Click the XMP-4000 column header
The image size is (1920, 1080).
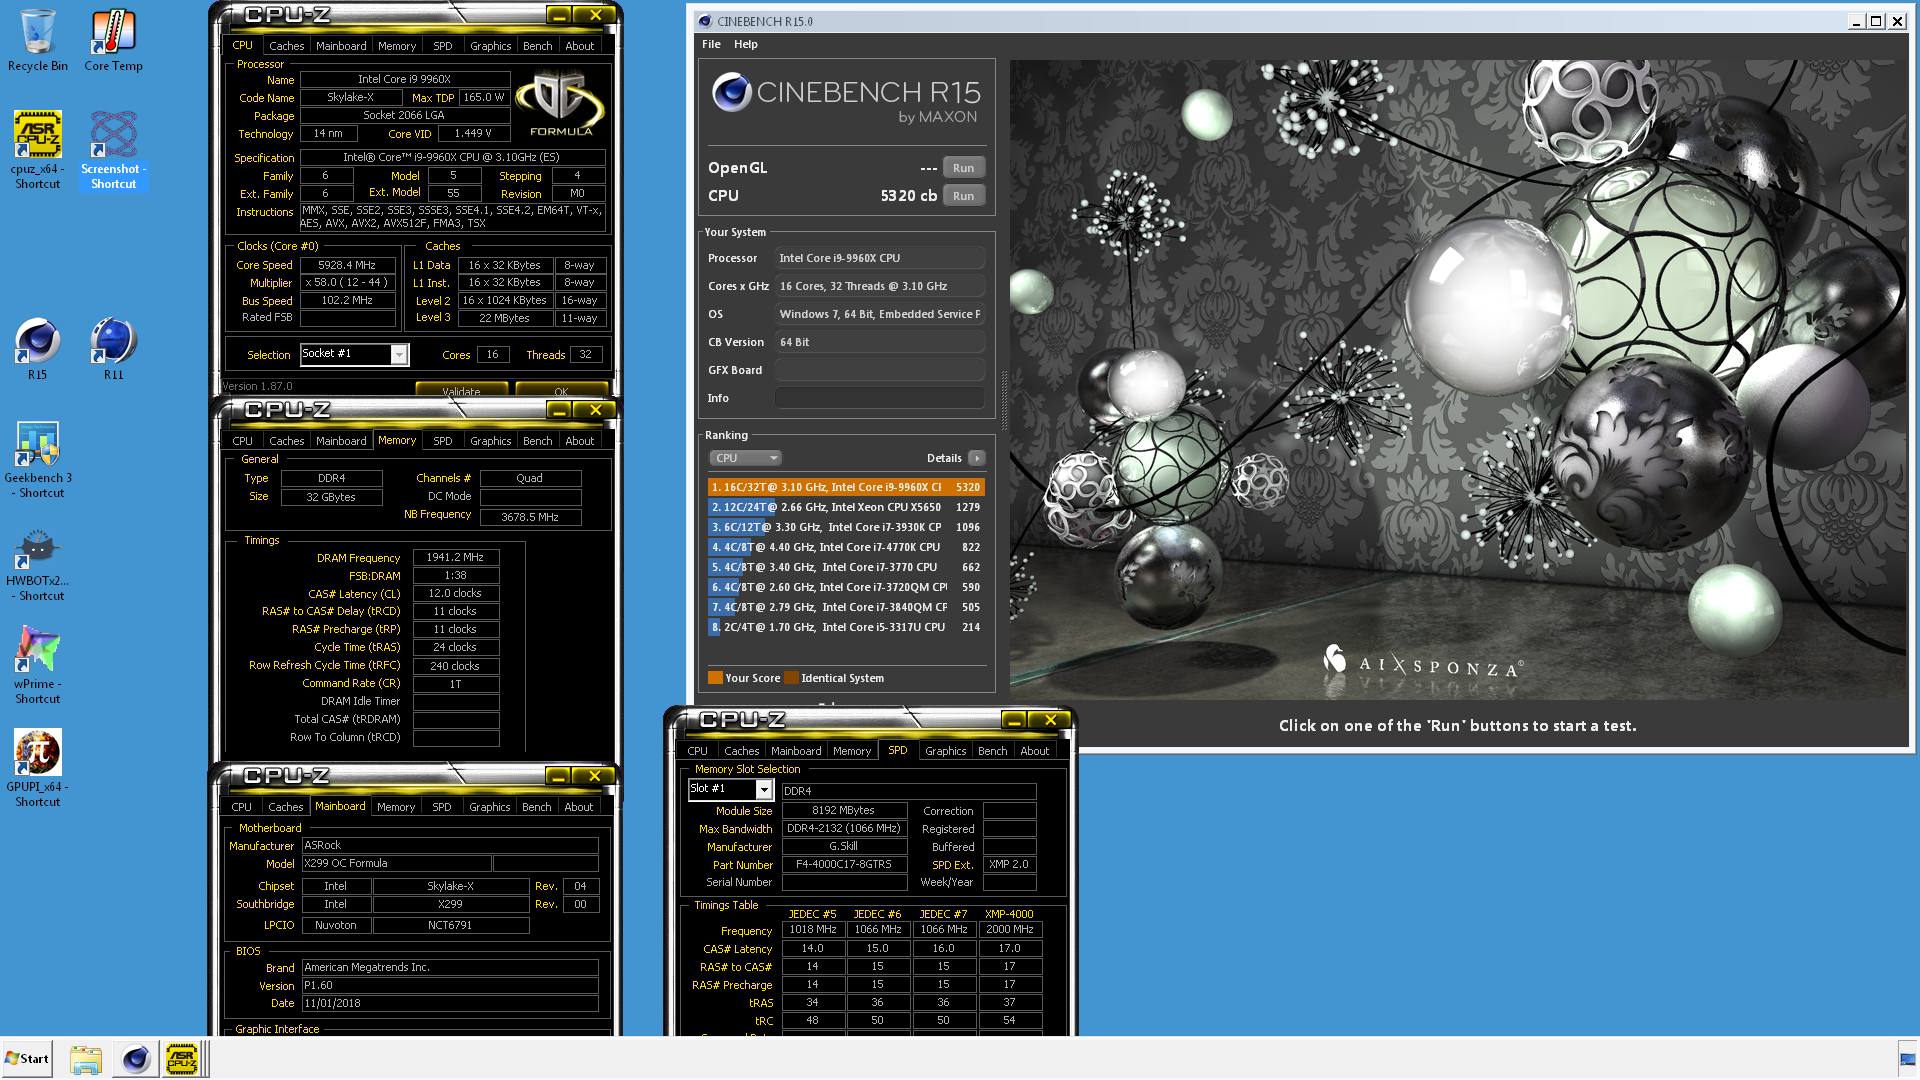tap(1009, 914)
